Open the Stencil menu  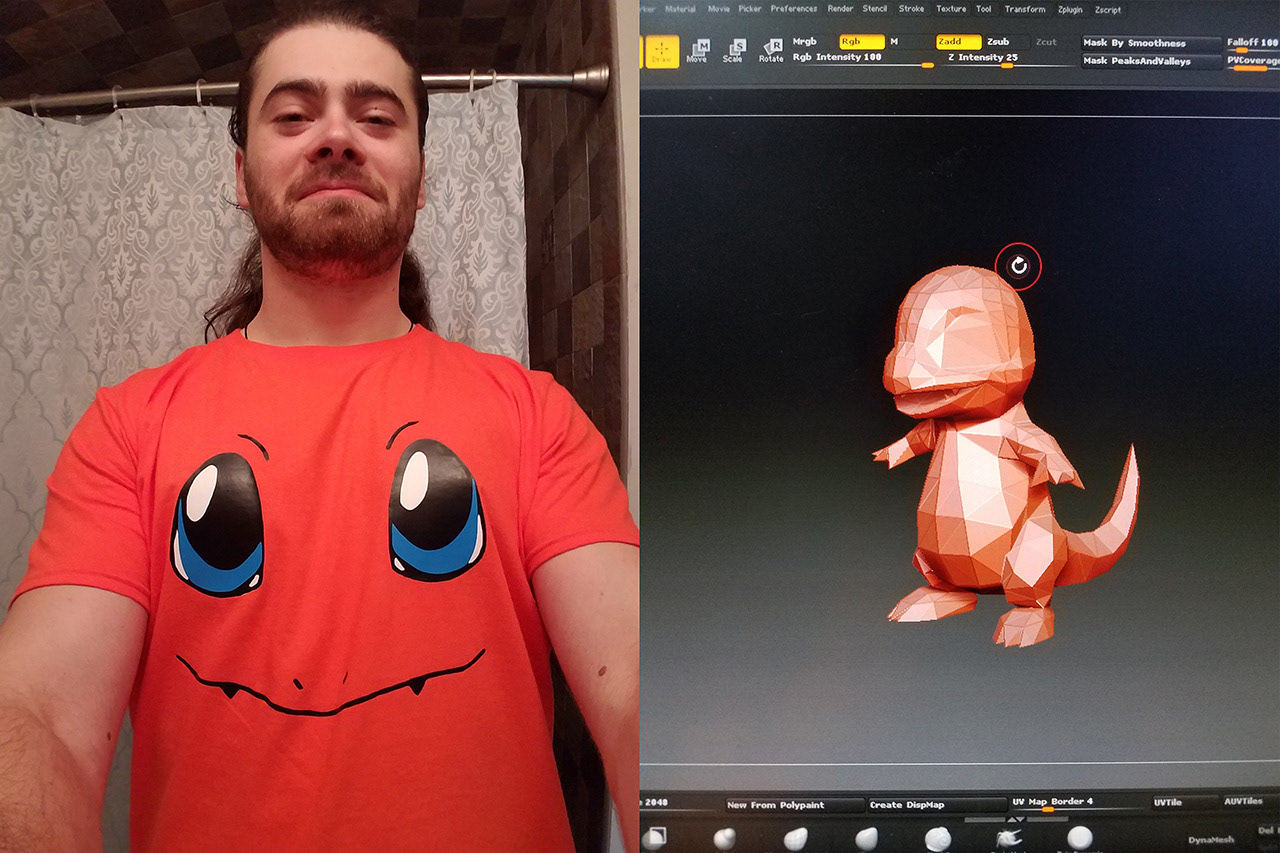point(875,9)
